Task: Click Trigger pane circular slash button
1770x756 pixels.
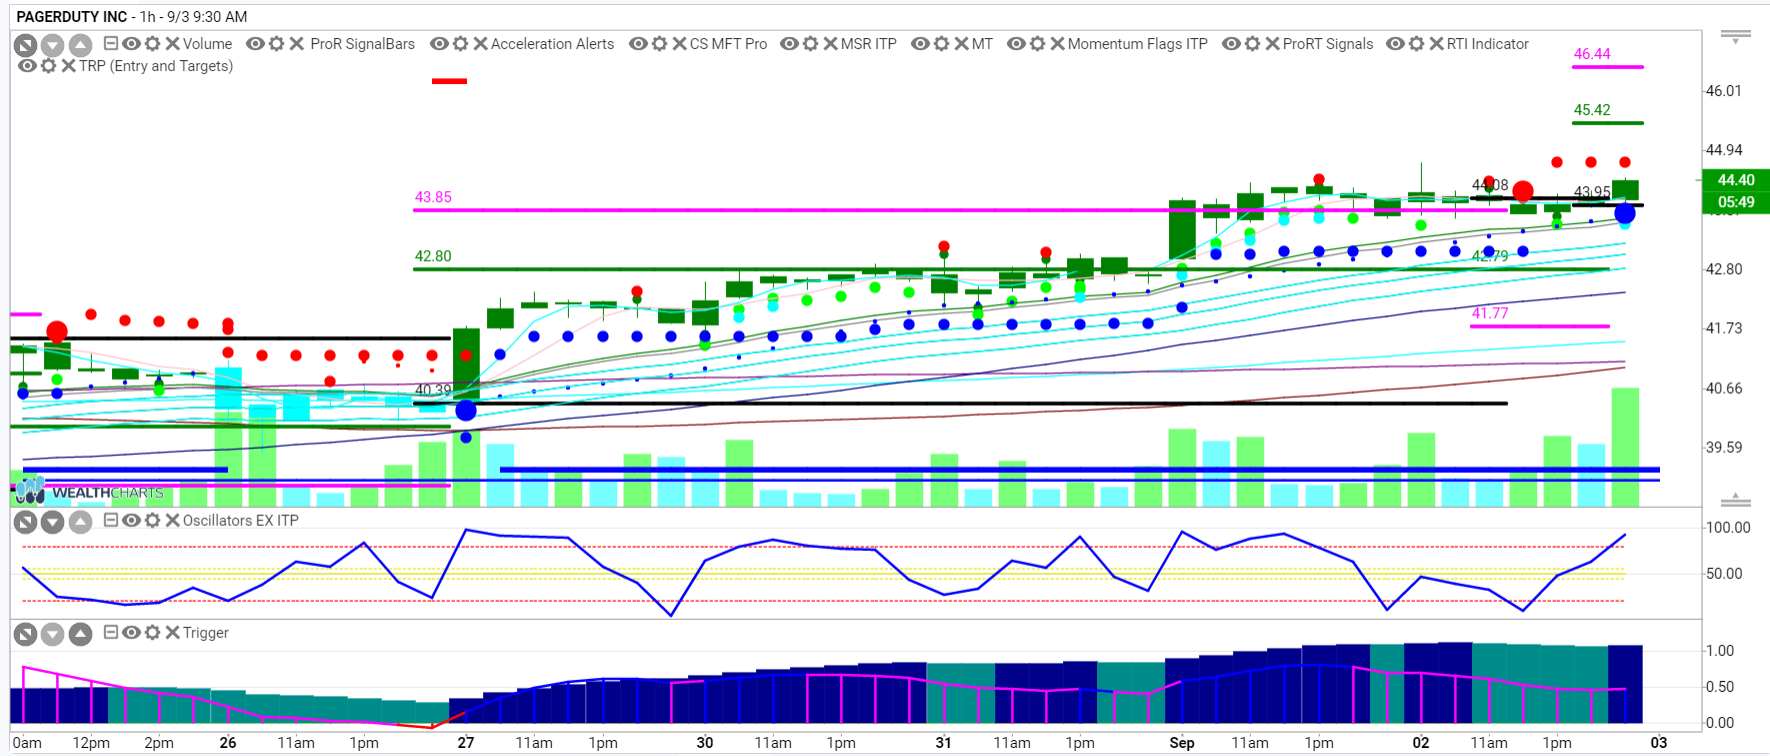Action: coord(25,634)
